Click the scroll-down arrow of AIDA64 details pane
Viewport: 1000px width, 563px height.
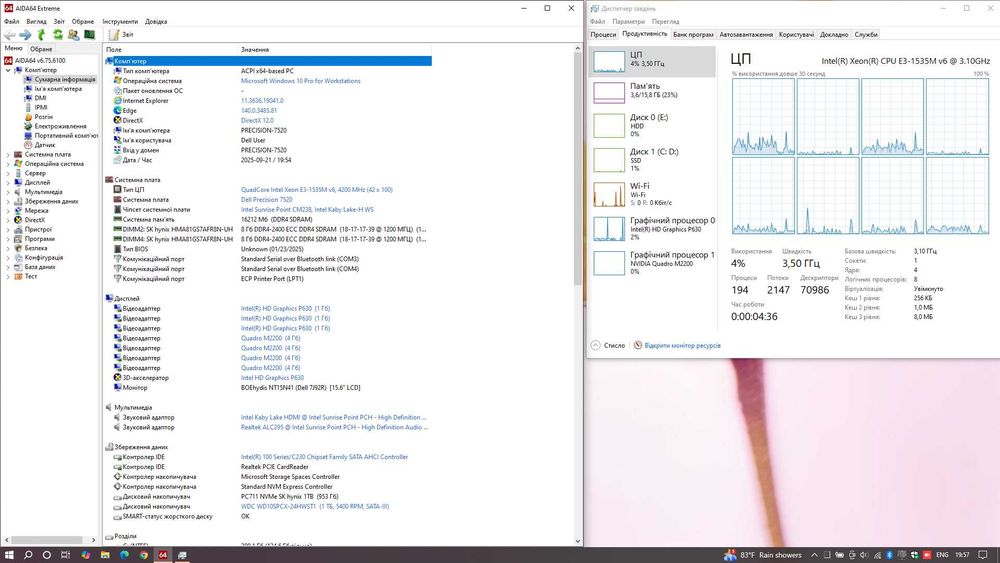pos(578,541)
